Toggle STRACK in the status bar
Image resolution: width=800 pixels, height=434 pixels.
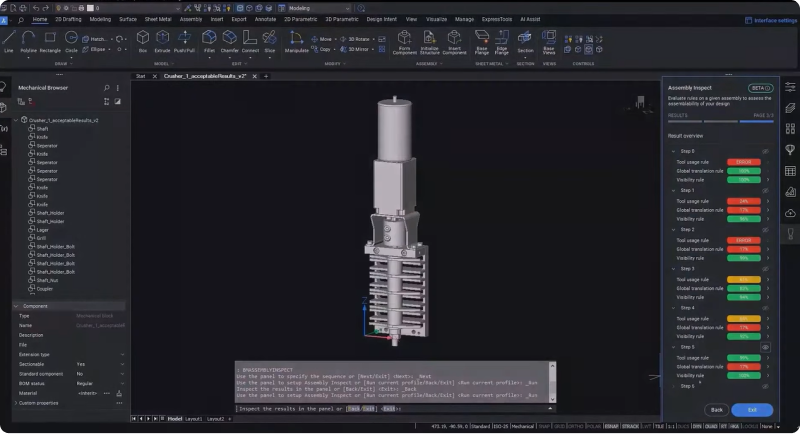pos(630,426)
